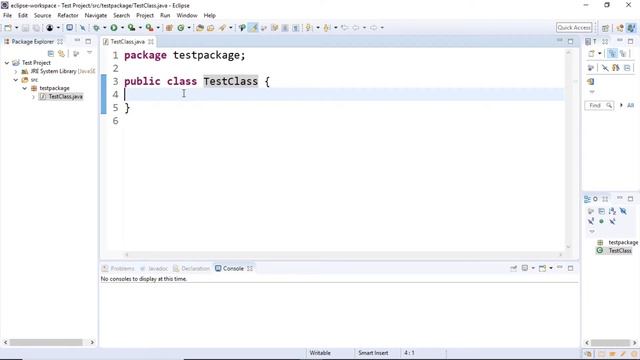Run the program with green Run button

point(114,28)
